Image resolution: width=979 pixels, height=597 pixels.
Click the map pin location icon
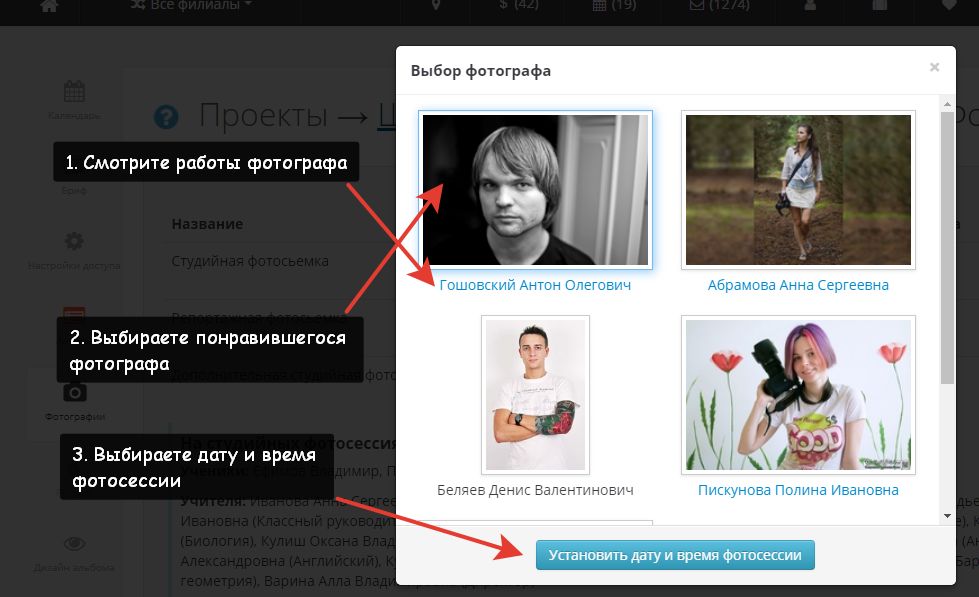click(436, 5)
